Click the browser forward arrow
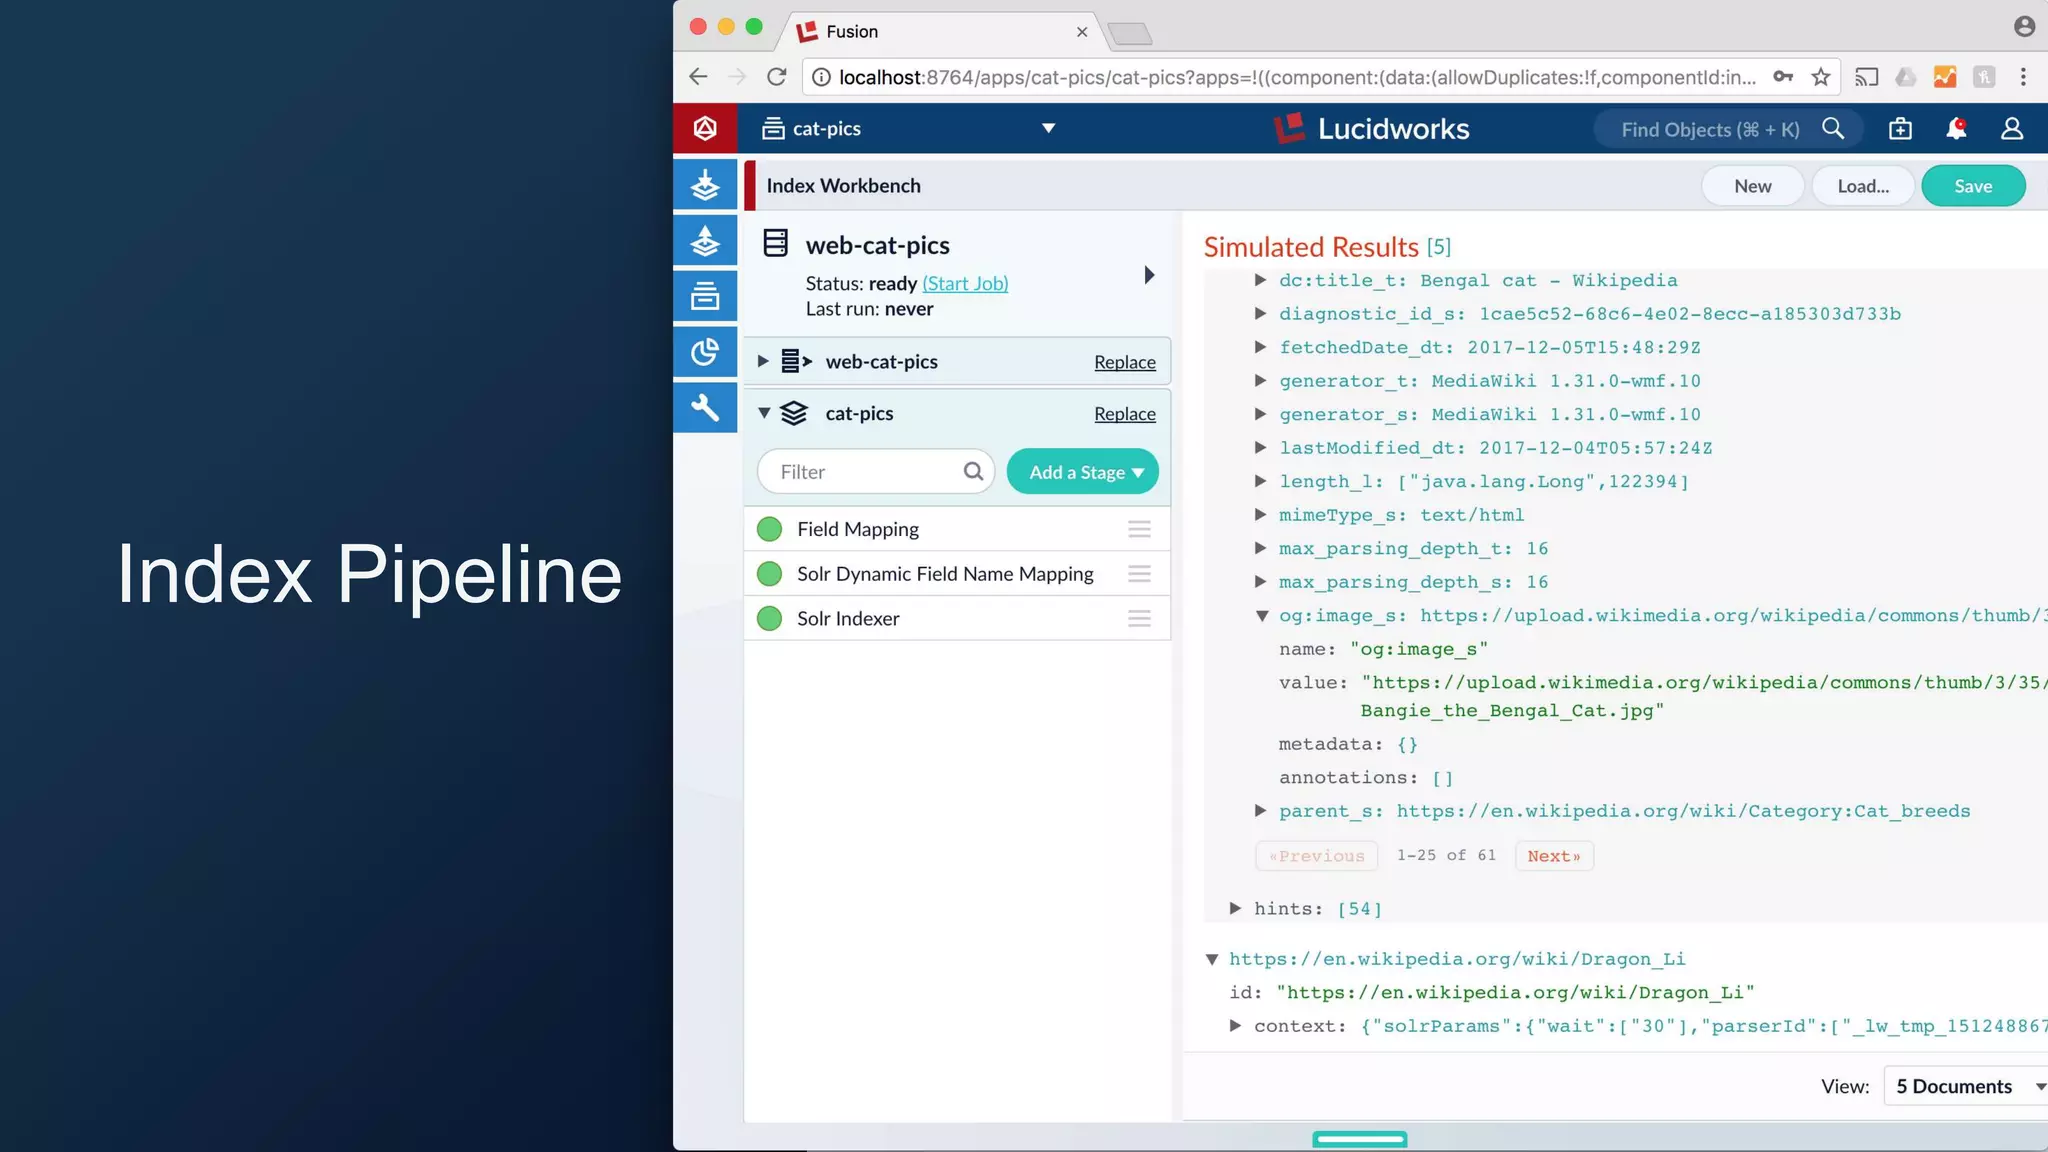This screenshot has height=1152, width=2048. click(x=737, y=77)
